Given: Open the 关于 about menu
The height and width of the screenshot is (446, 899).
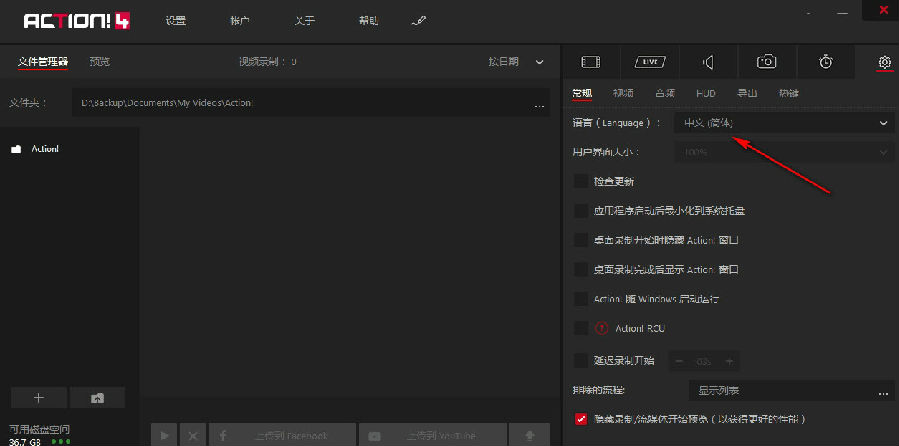Looking at the screenshot, I should 305,21.
